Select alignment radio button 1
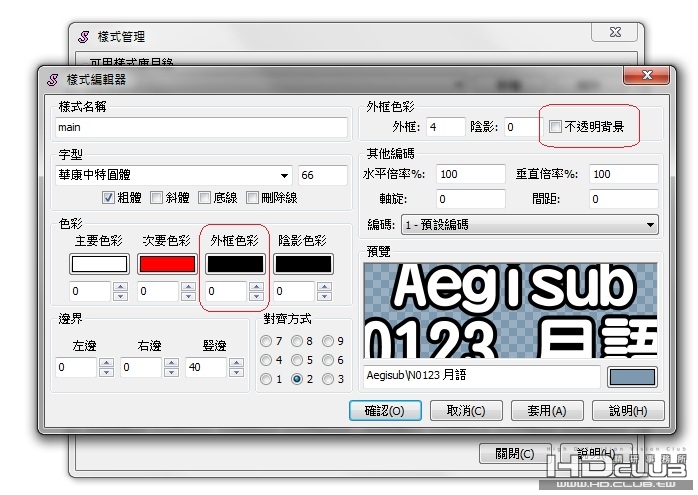Screen dimensions: 698x495 [x=266, y=379]
